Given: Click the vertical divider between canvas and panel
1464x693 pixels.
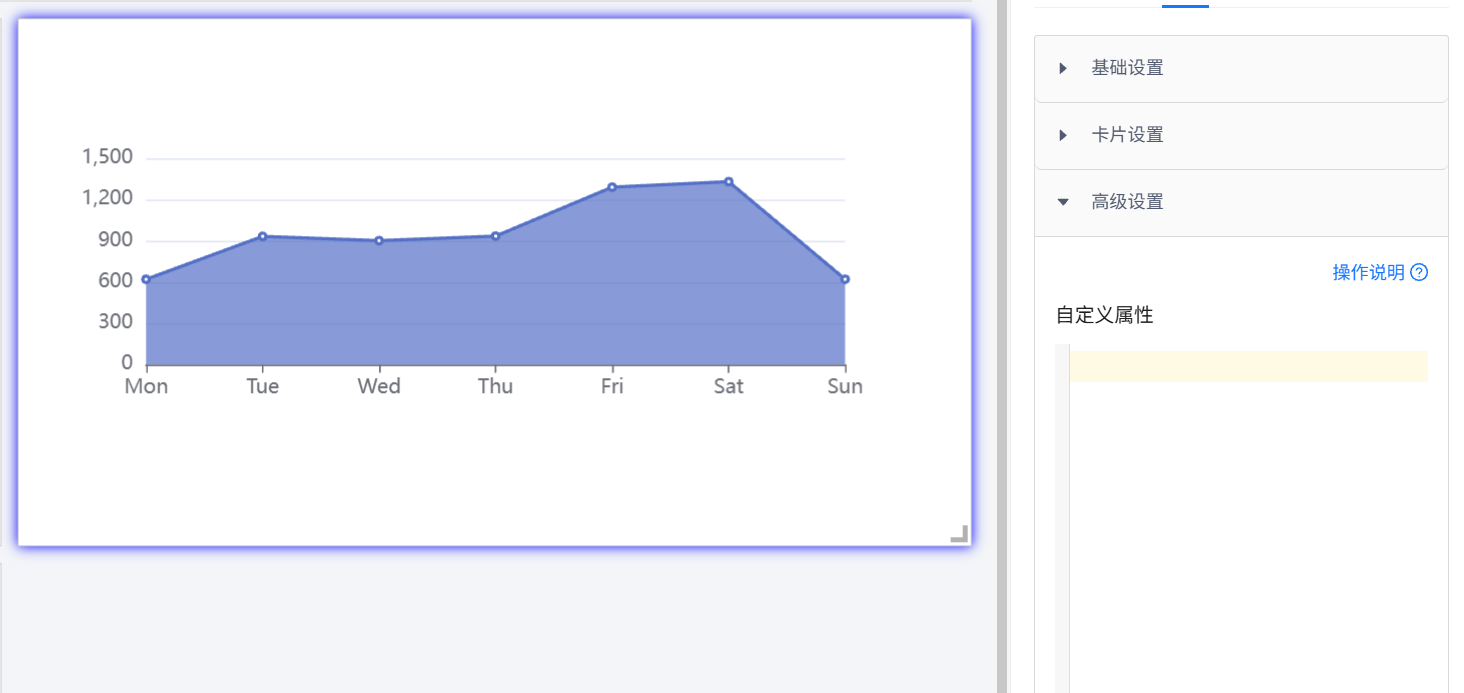Looking at the screenshot, I should pyautogui.click(x=1003, y=346).
